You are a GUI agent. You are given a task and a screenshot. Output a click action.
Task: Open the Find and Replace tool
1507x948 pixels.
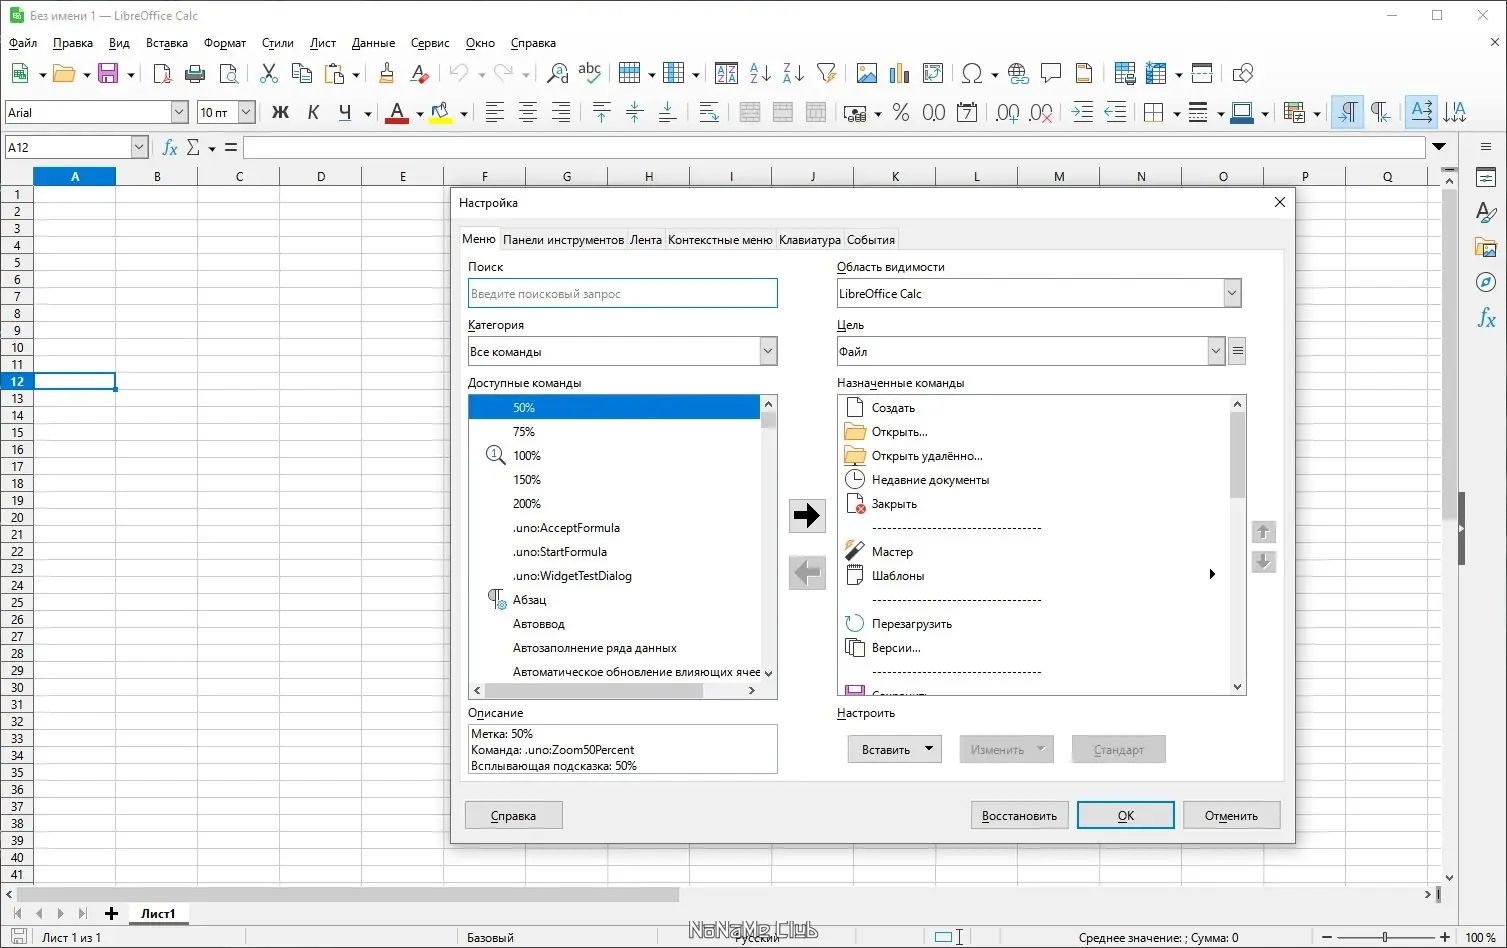point(558,73)
